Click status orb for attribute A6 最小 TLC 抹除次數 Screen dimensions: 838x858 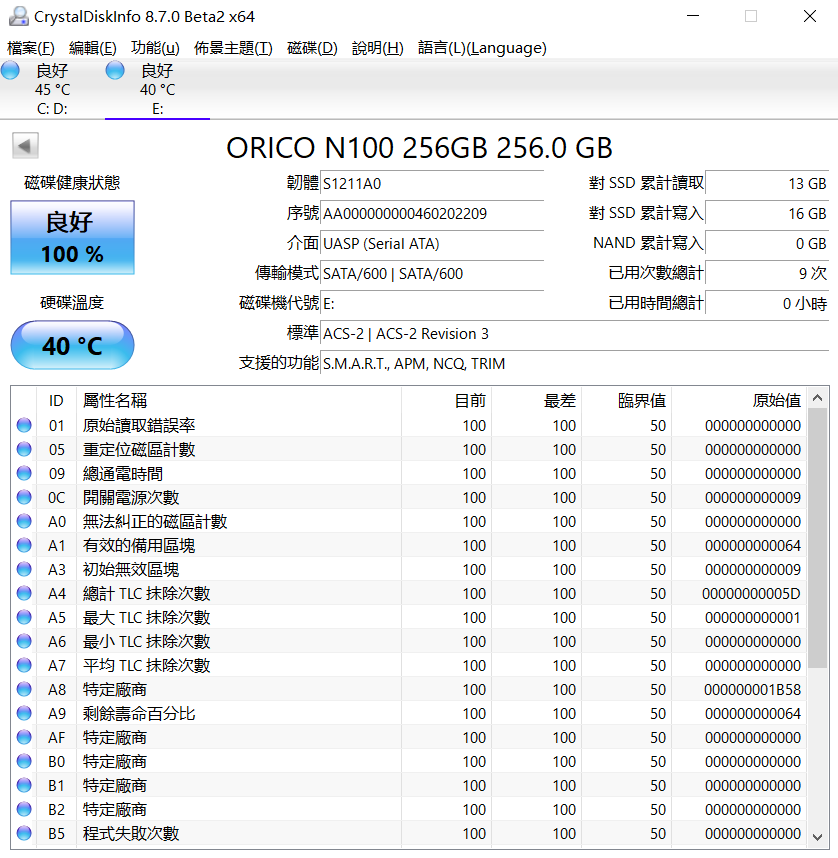pyautogui.click(x=24, y=641)
